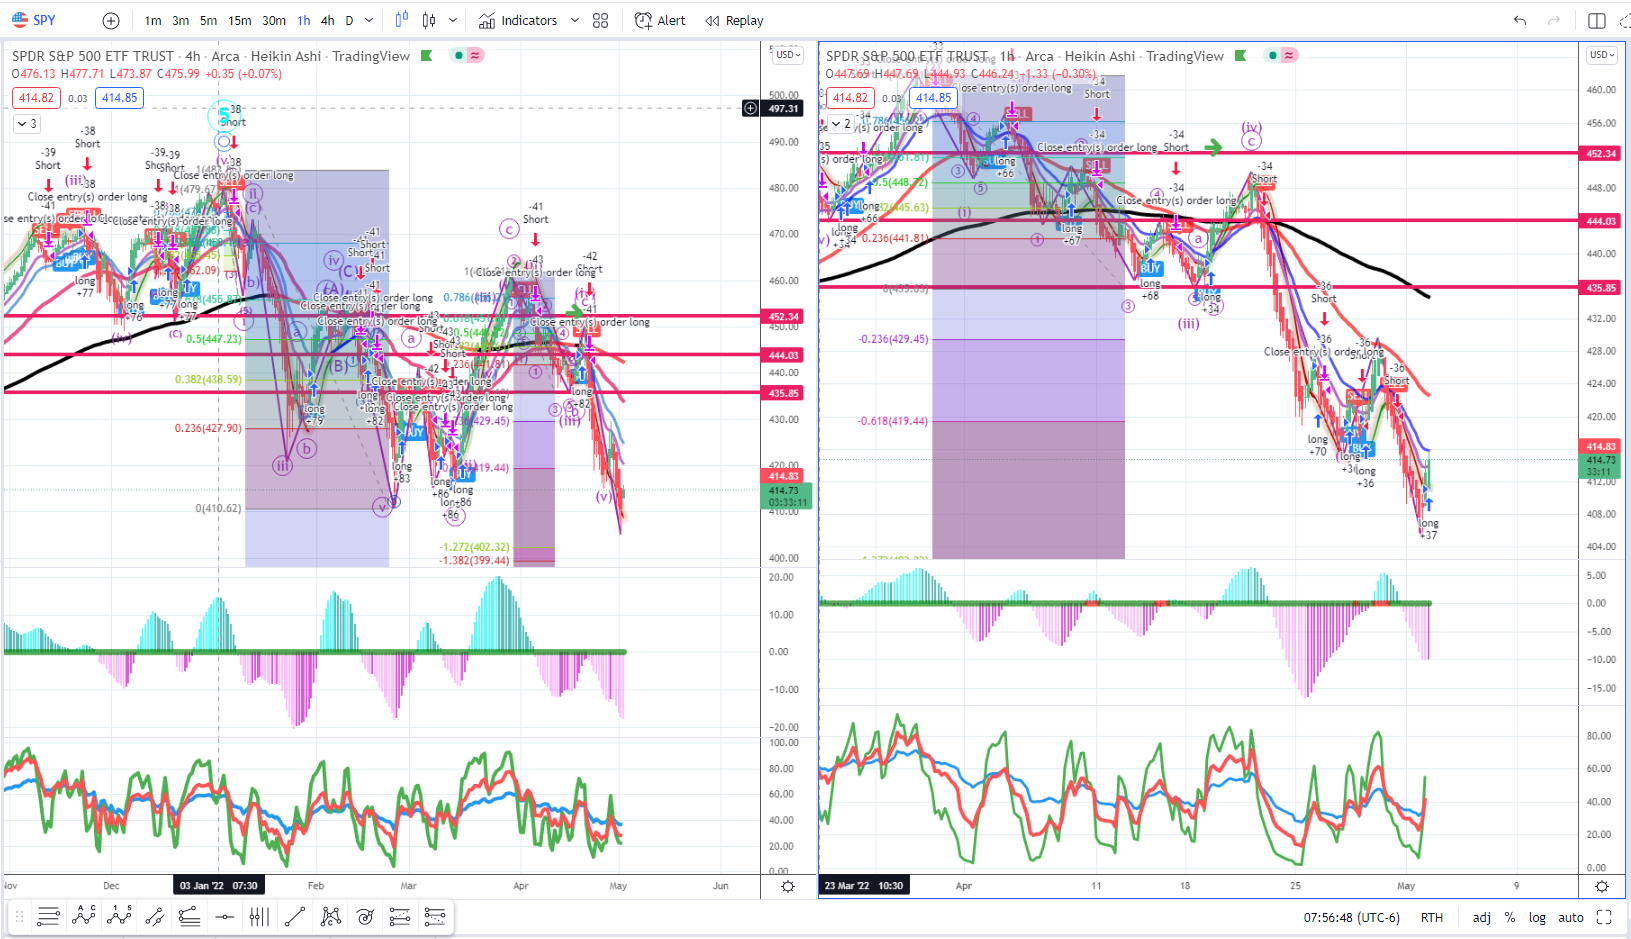This screenshot has width=1631, height=939.
Task: Open right chart USD currency dropdown
Action: coord(1603,55)
